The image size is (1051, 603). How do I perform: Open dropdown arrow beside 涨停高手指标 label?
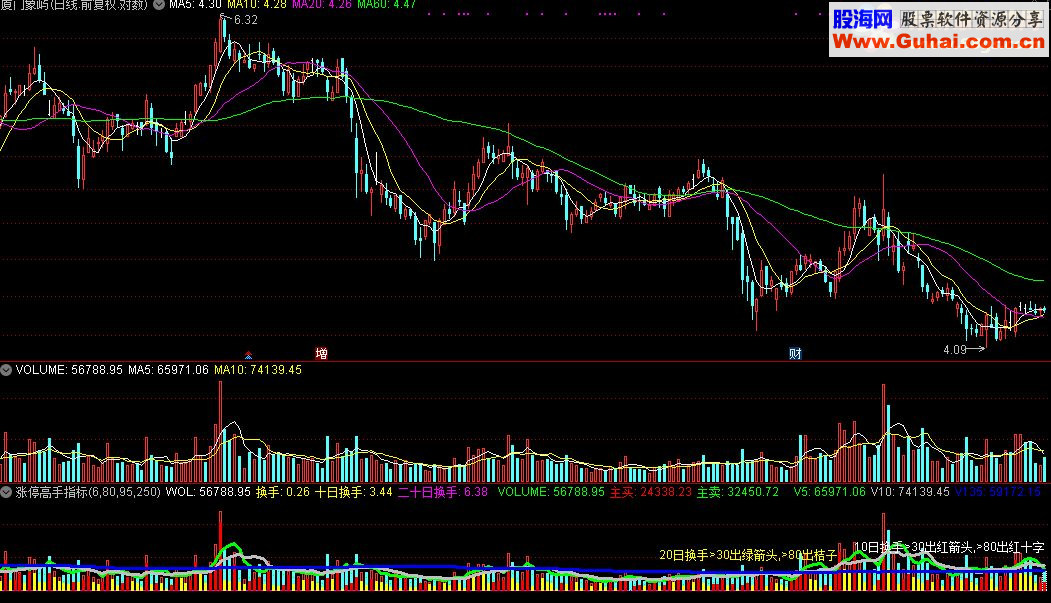[6, 492]
